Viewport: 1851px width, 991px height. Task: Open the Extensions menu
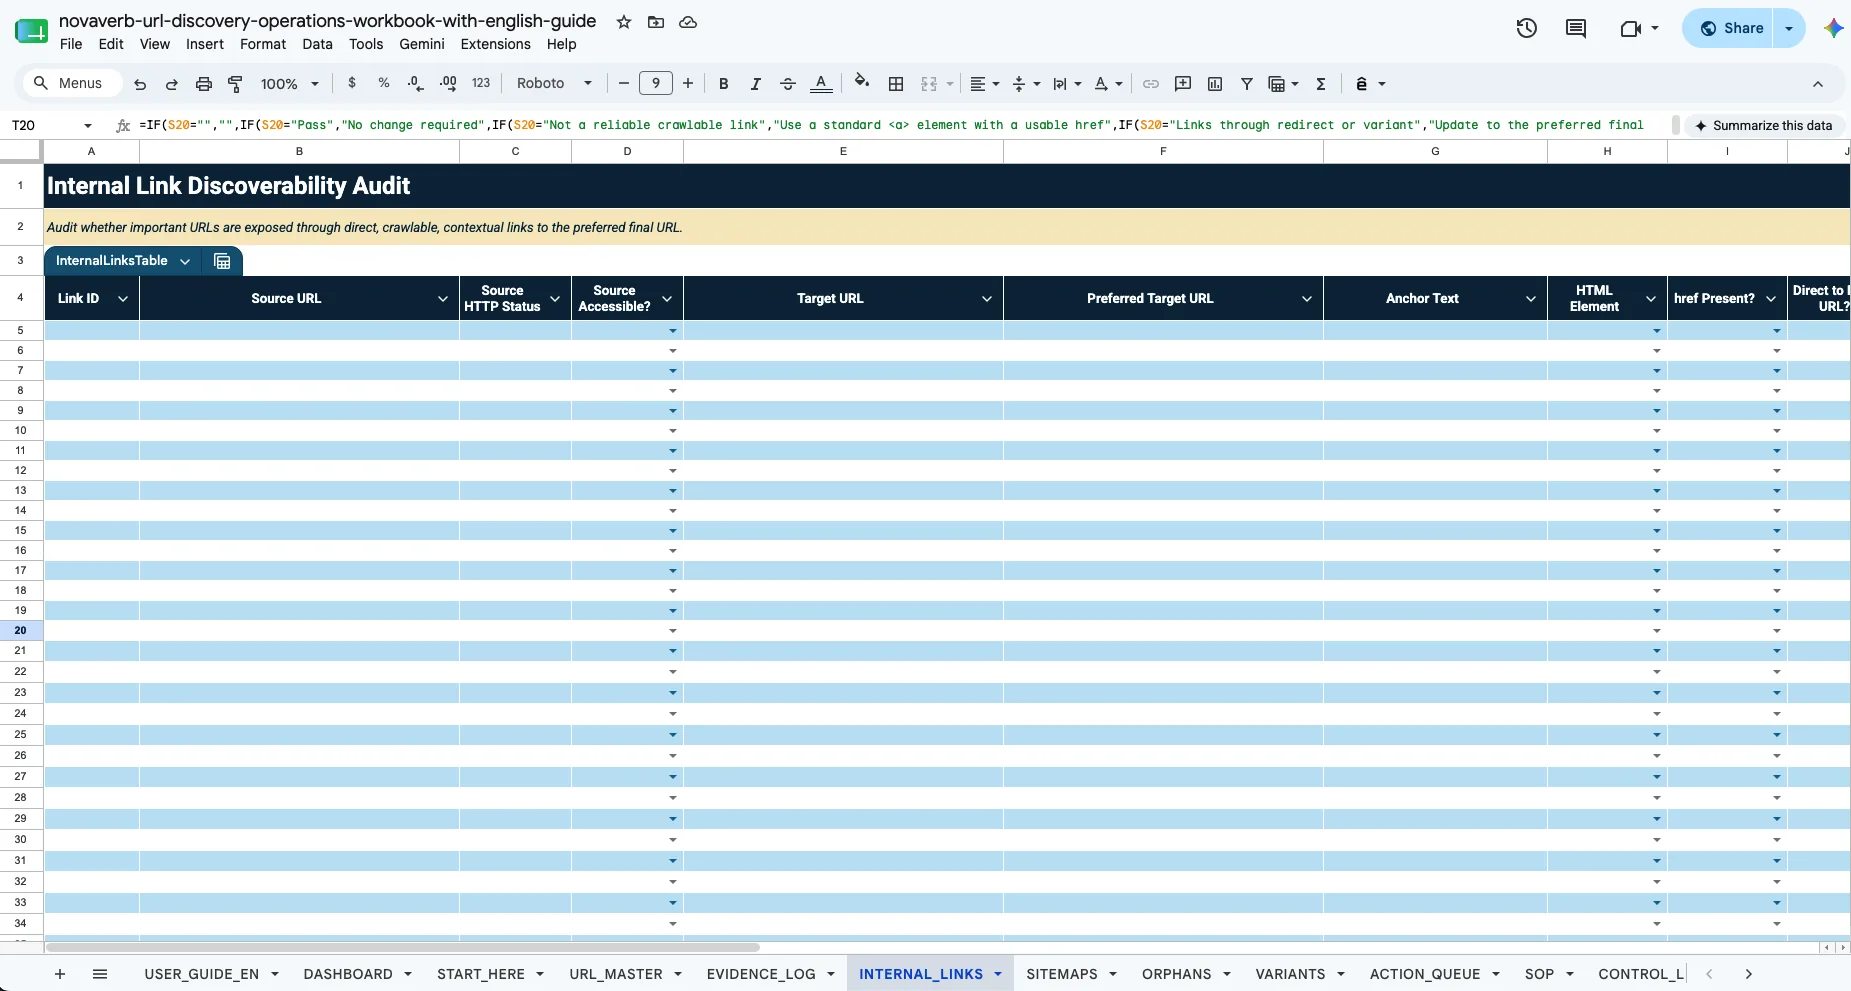coord(495,44)
